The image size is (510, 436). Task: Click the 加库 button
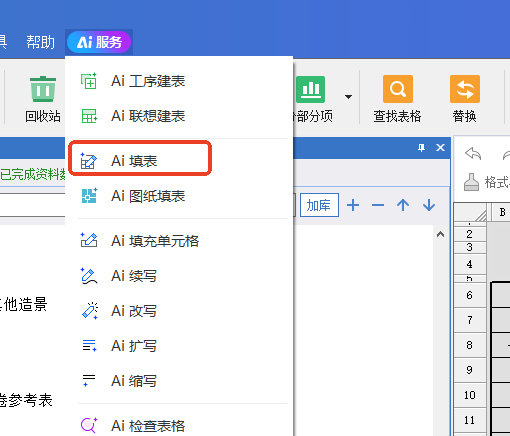click(319, 205)
